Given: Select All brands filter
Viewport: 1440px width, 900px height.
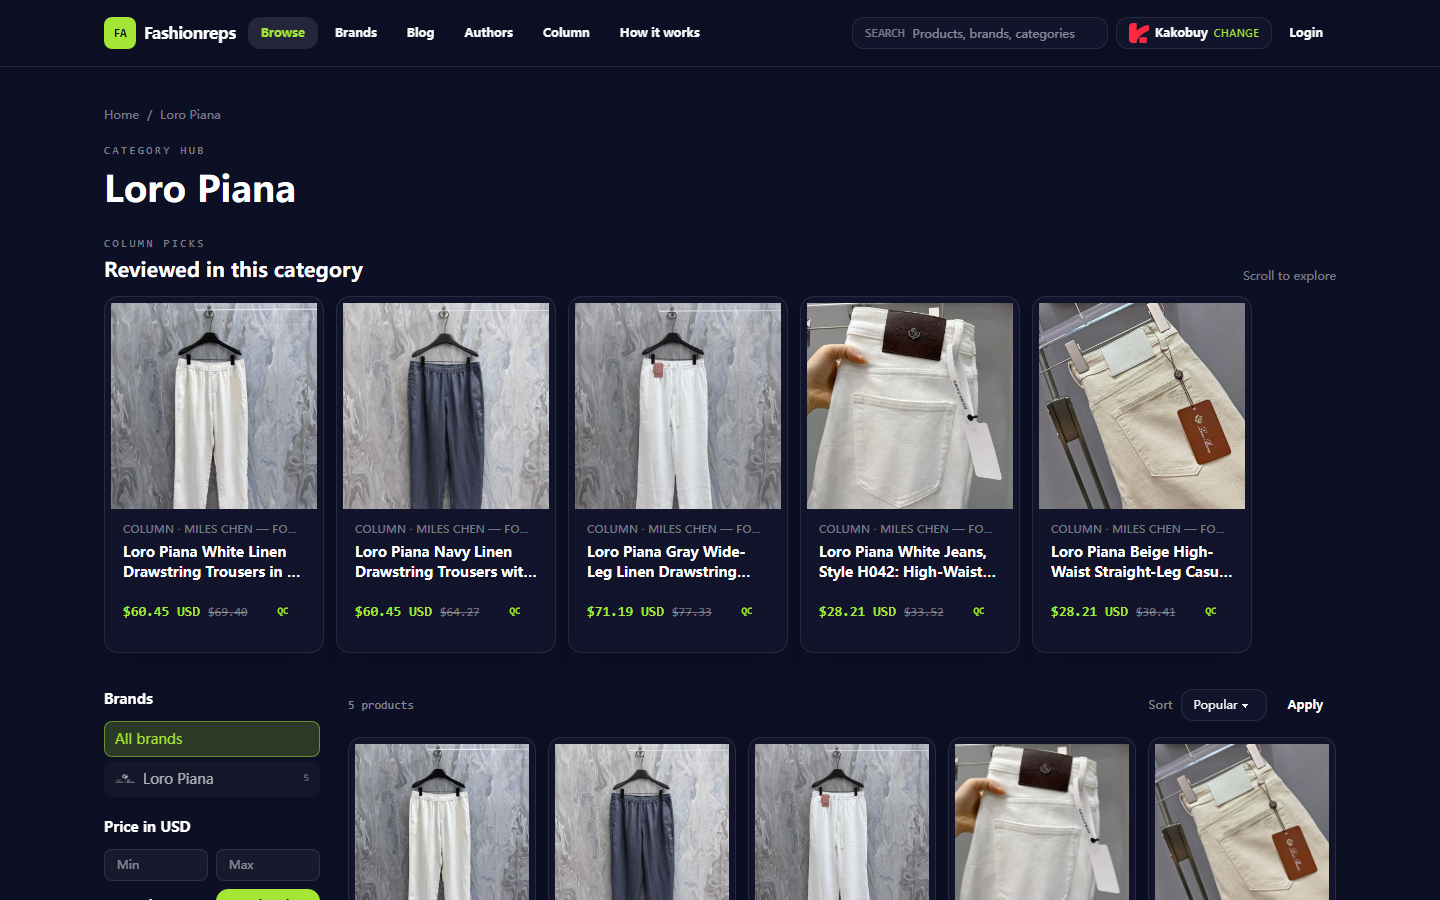Looking at the screenshot, I should click(212, 739).
